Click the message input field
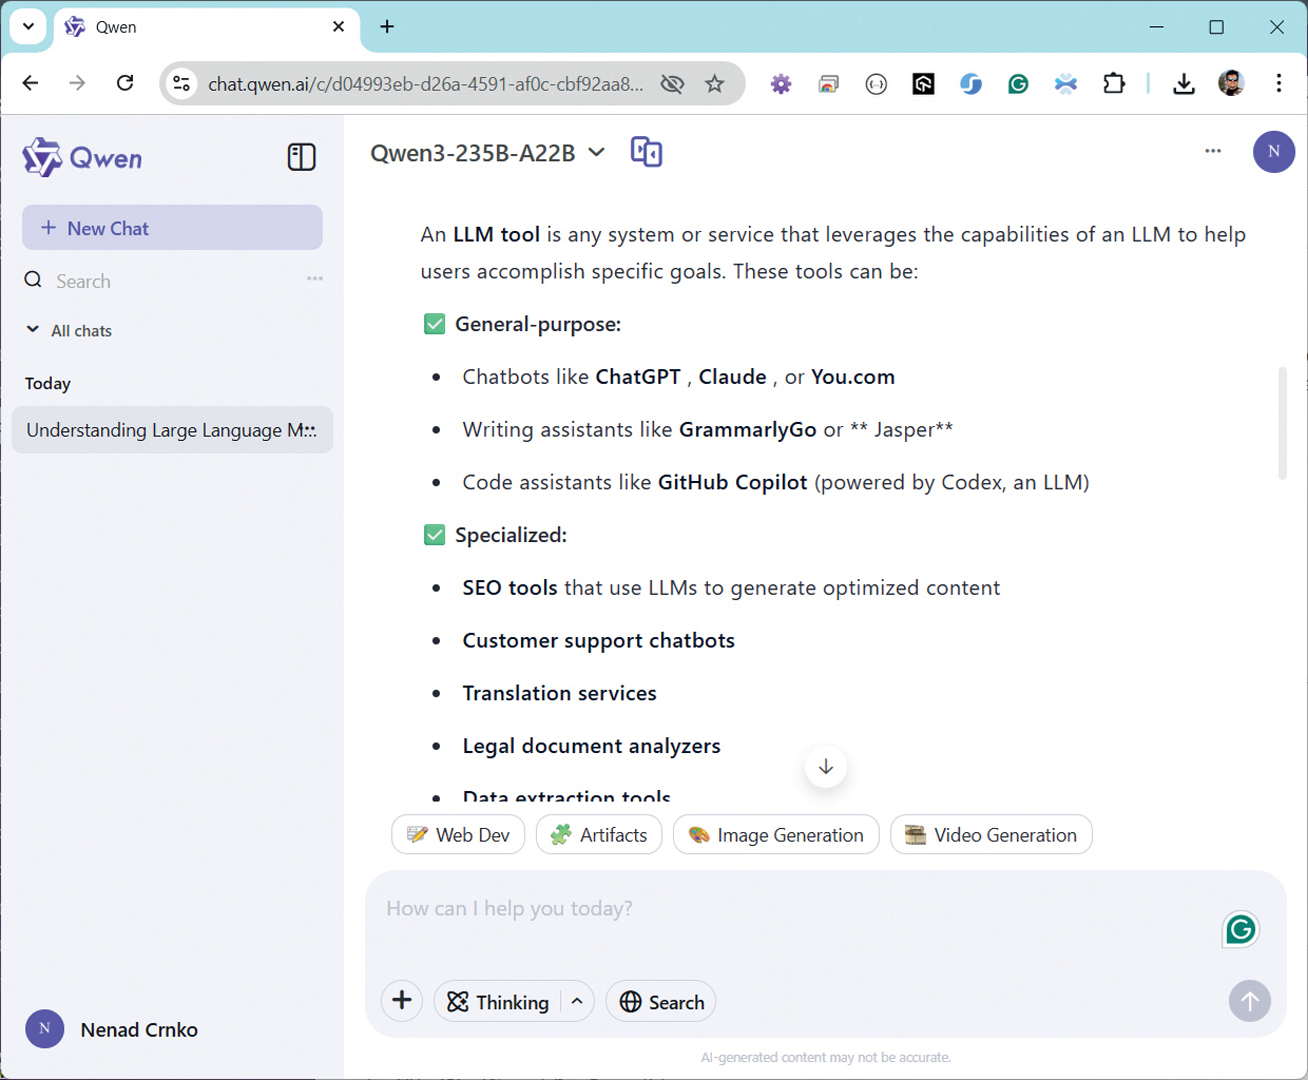The width and height of the screenshot is (1308, 1080). (x=790, y=909)
